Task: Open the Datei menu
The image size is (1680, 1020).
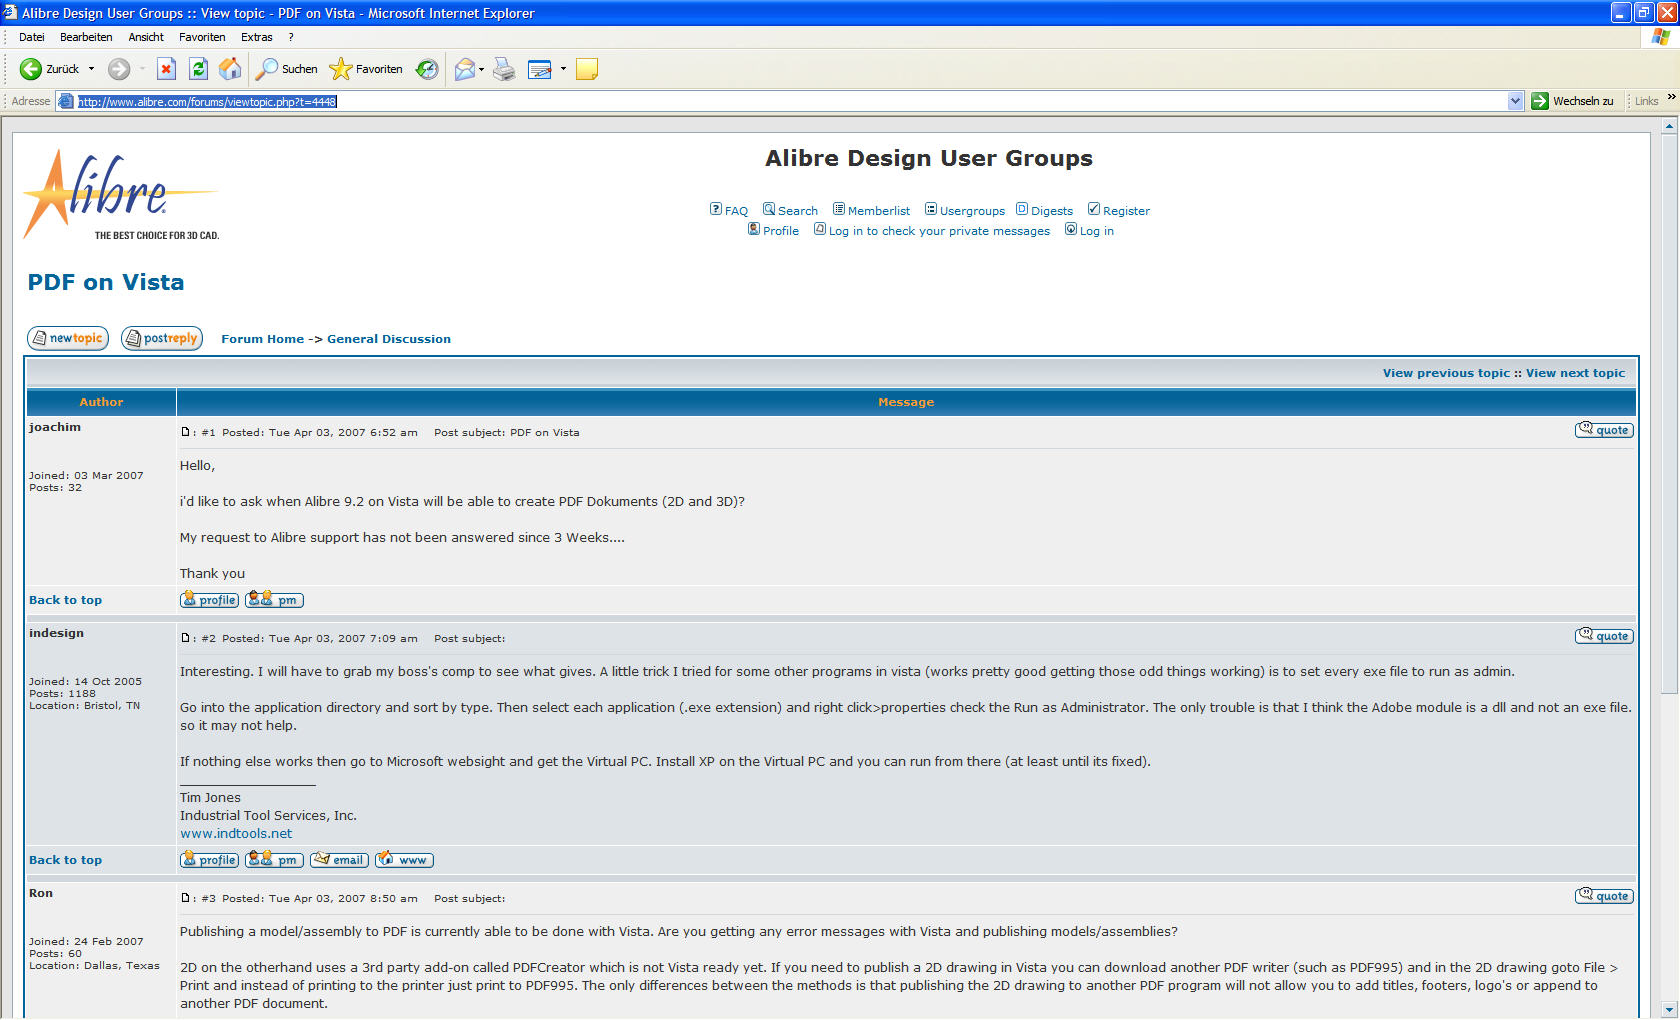Action: coord(32,37)
